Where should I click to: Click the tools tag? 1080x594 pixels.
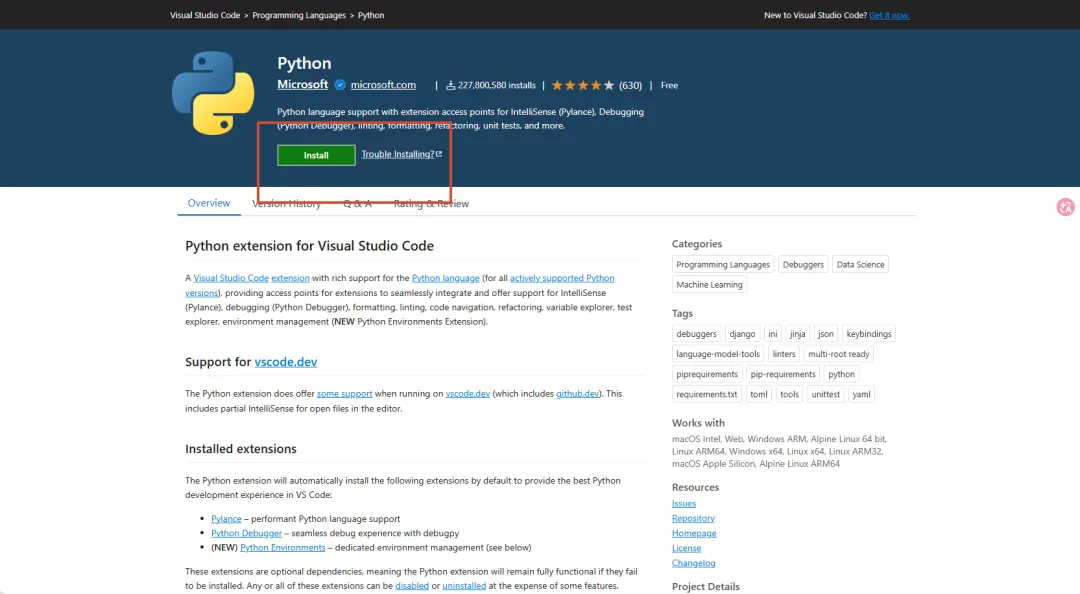pos(789,394)
